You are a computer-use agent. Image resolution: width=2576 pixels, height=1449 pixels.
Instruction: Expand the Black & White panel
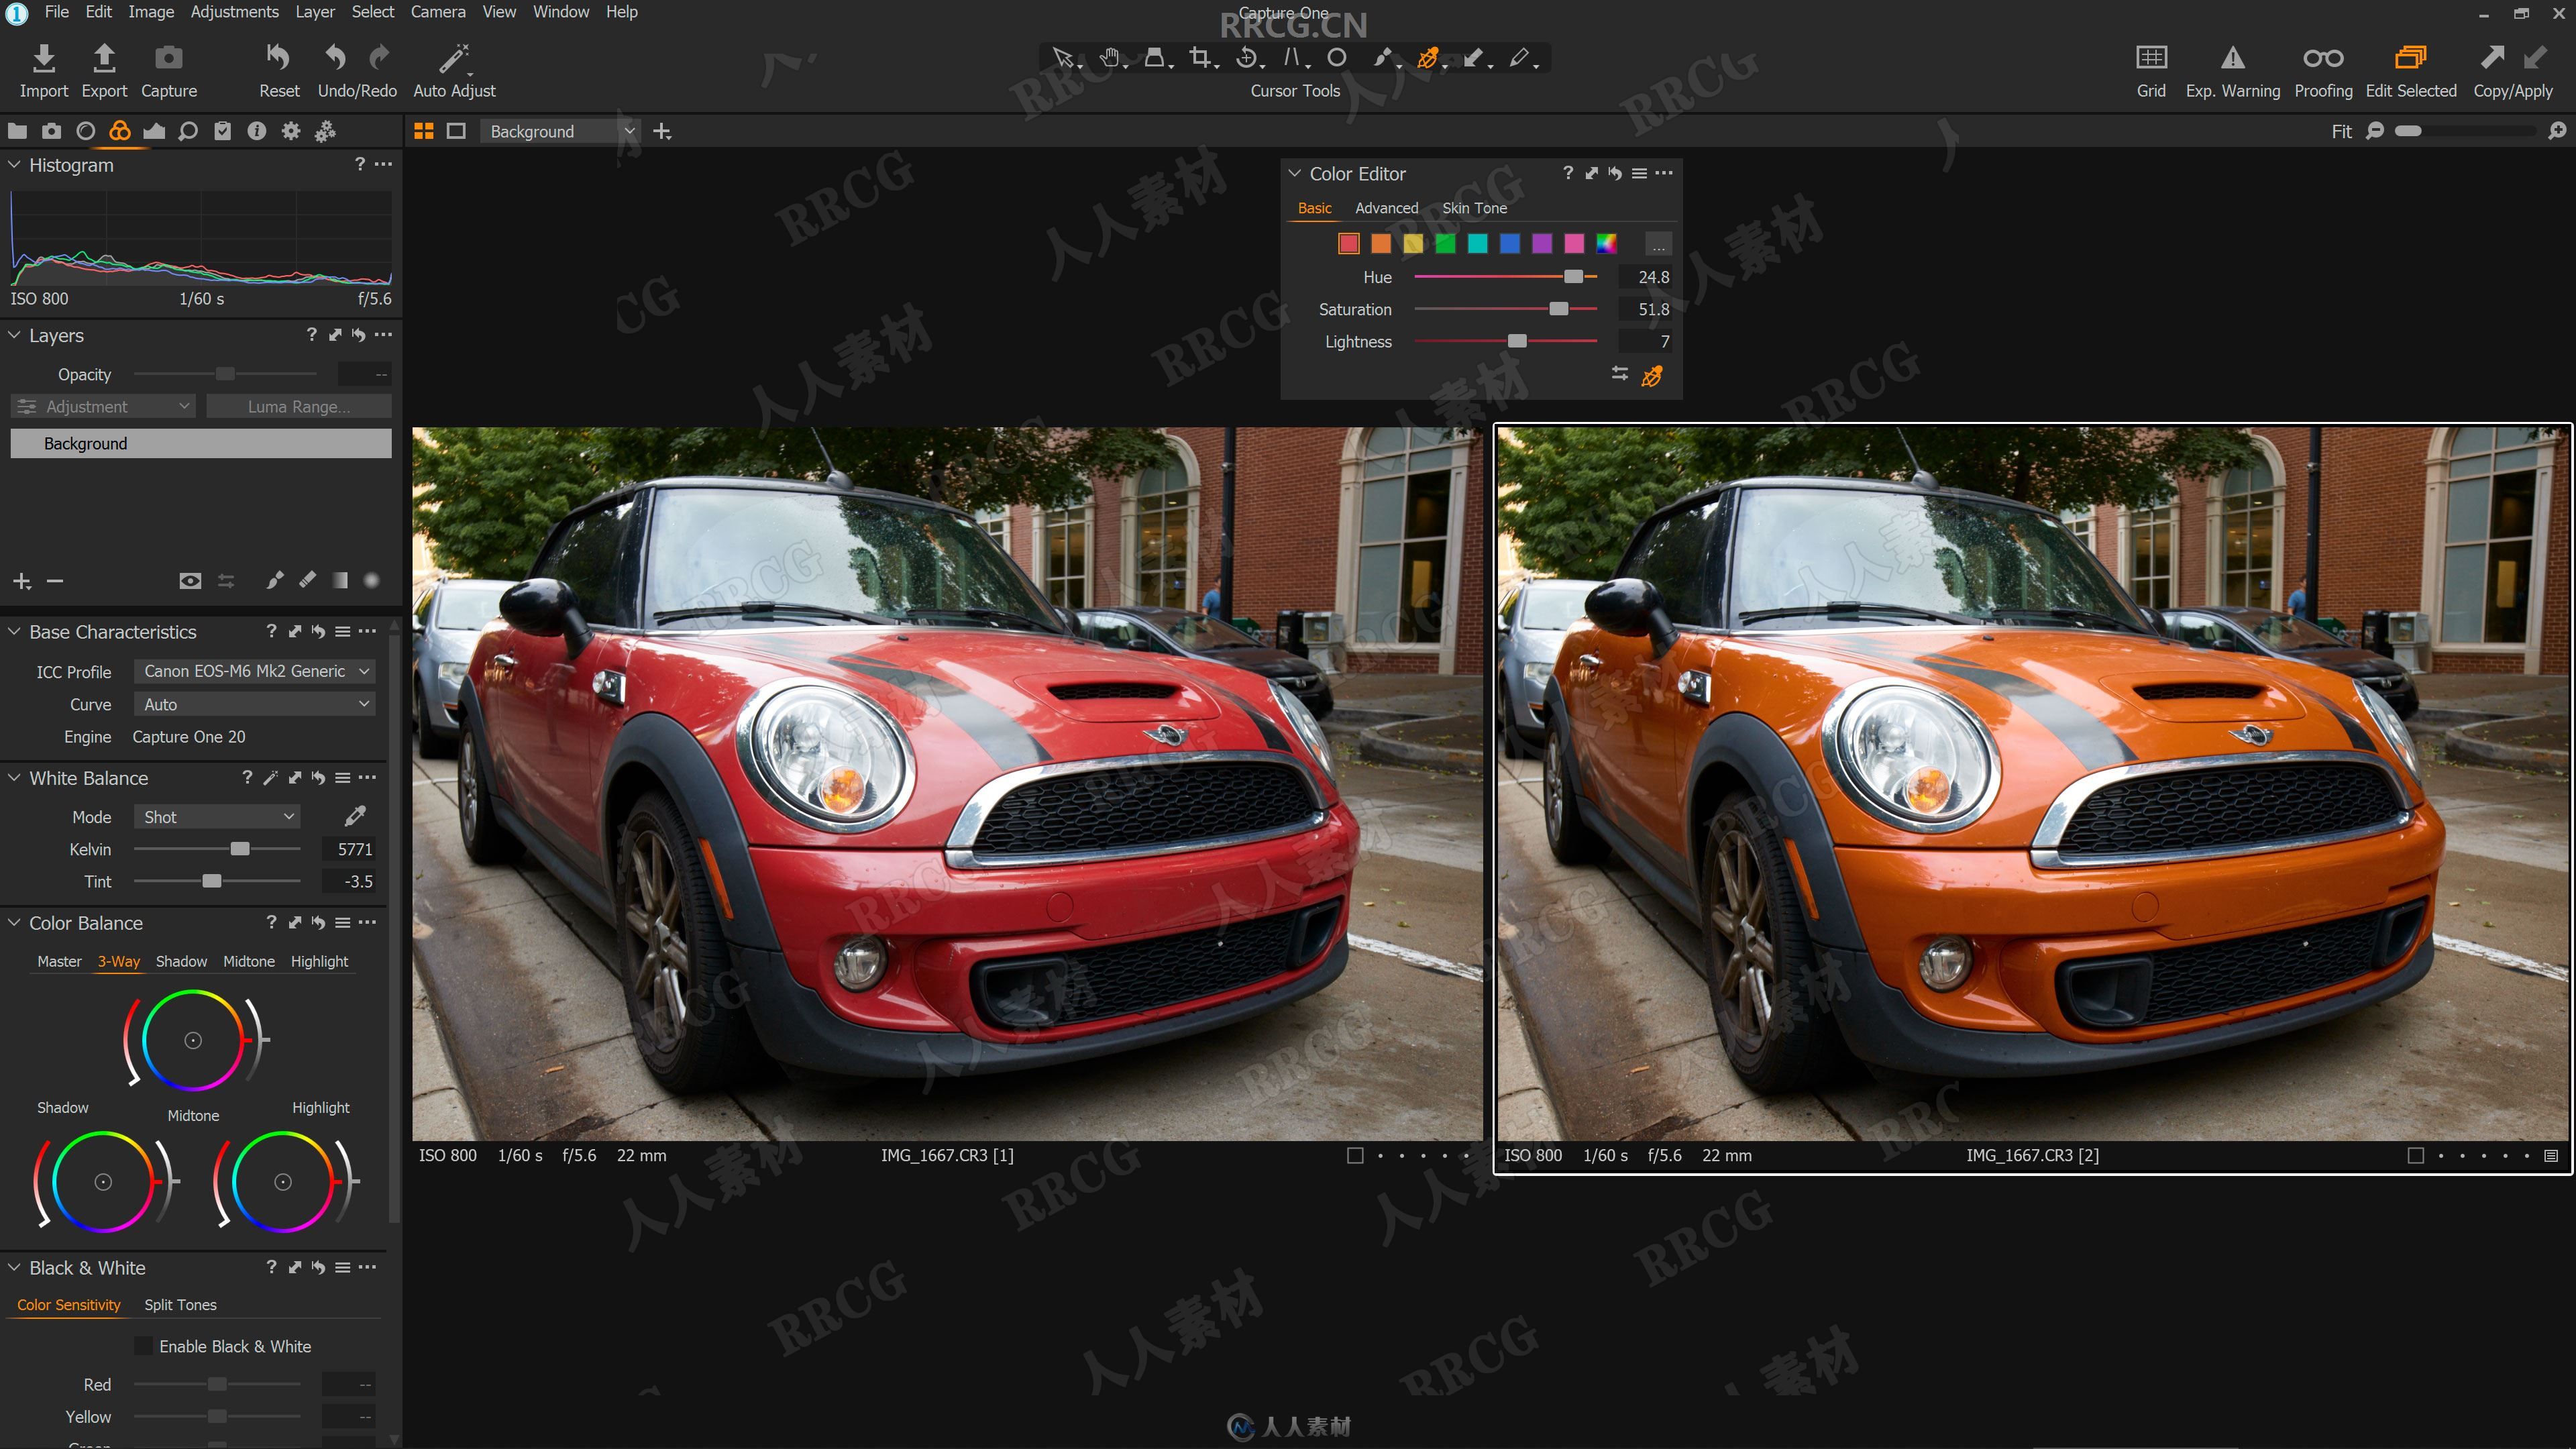(17, 1267)
